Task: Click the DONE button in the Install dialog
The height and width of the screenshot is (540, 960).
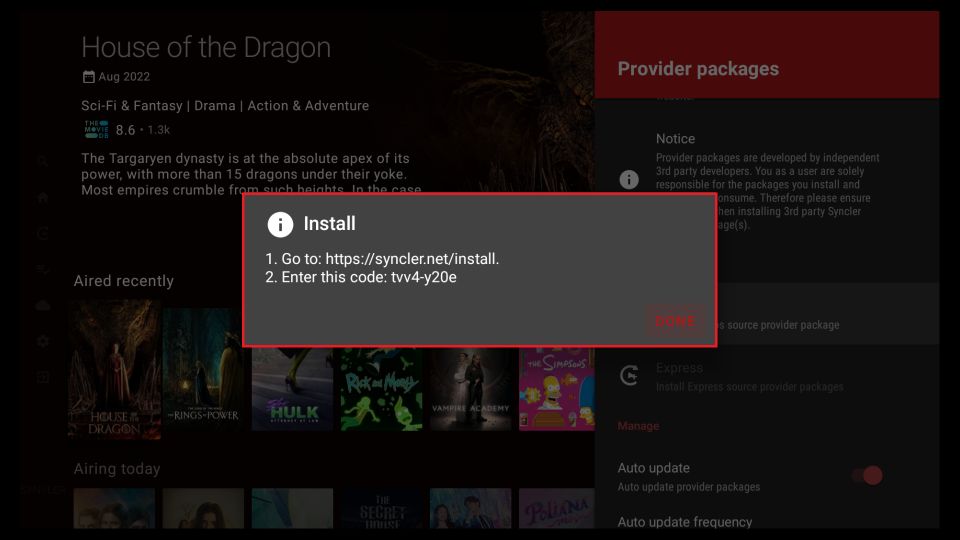Action: (675, 321)
